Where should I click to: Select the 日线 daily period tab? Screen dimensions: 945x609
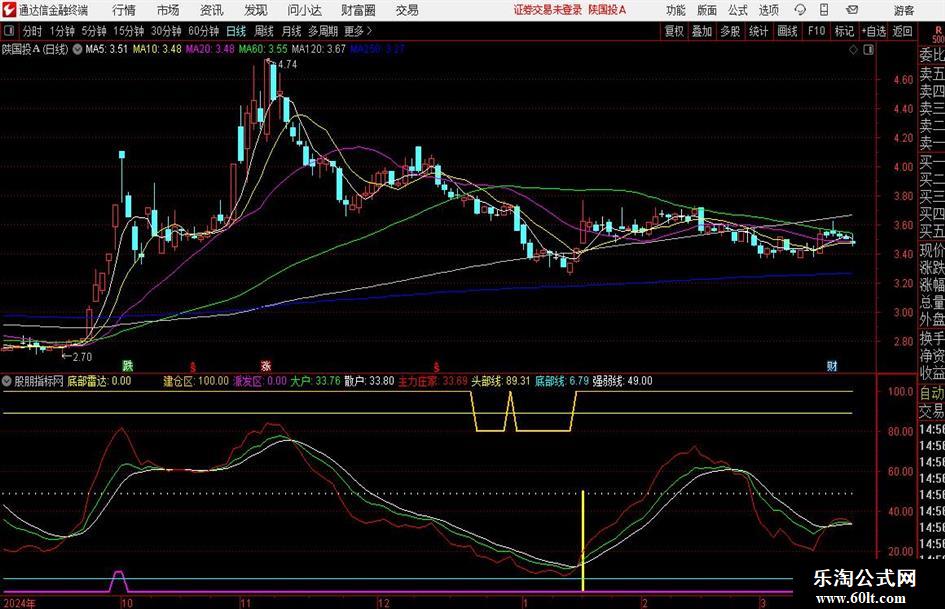coord(236,31)
